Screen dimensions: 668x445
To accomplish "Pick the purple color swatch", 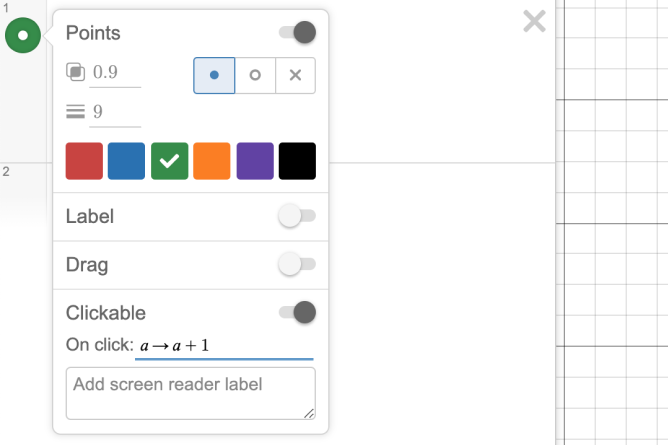I will 255,161.
